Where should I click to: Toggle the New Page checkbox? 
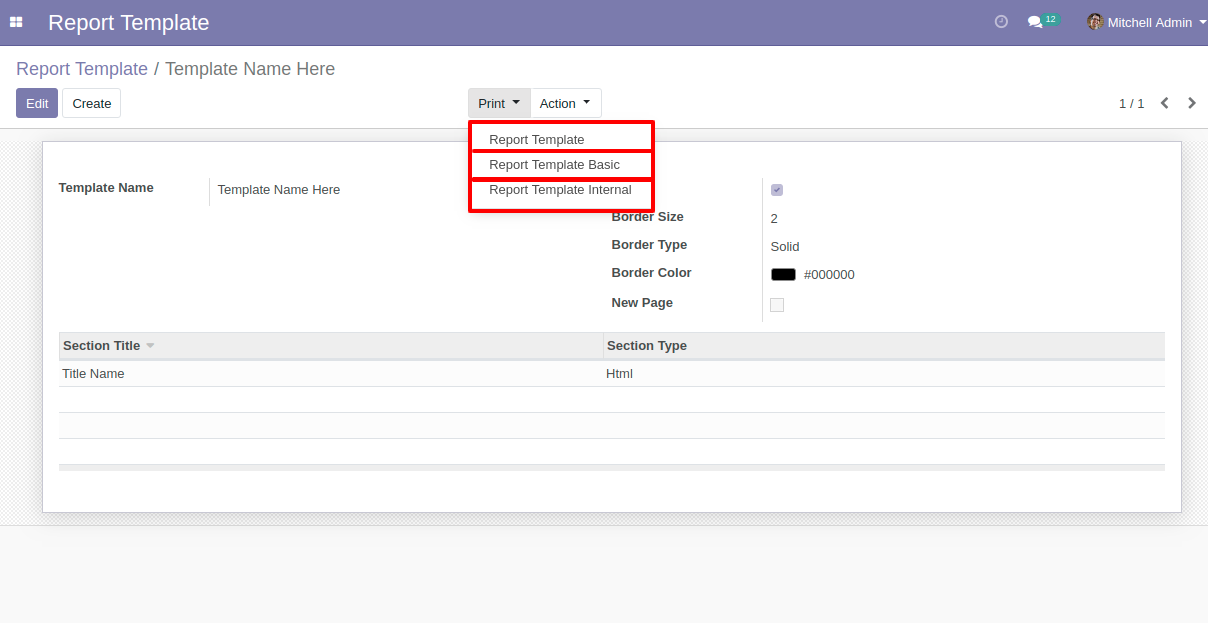tap(777, 305)
